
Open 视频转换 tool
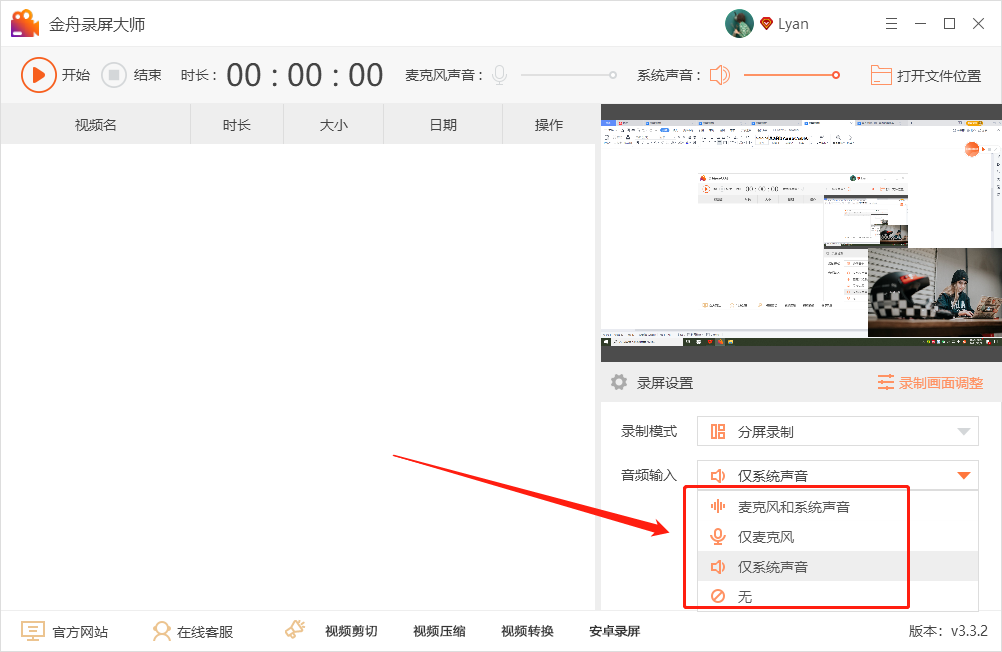point(527,632)
